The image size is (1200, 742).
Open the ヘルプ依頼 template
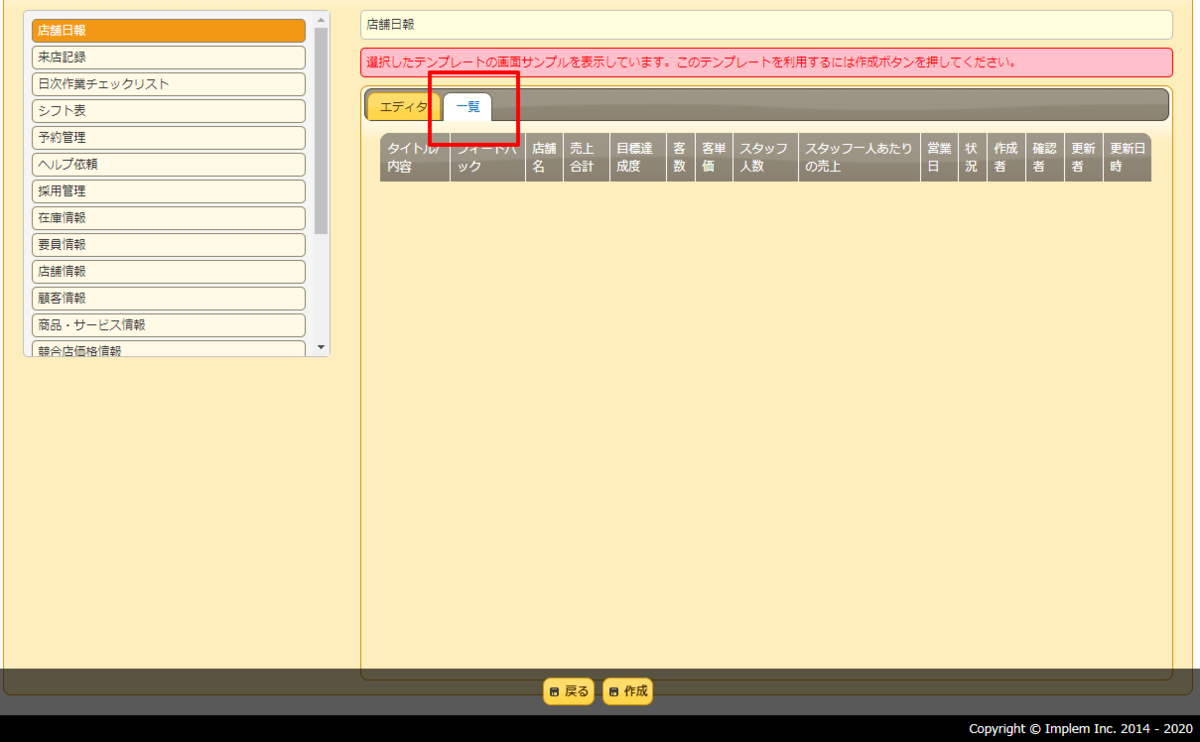tap(168, 164)
